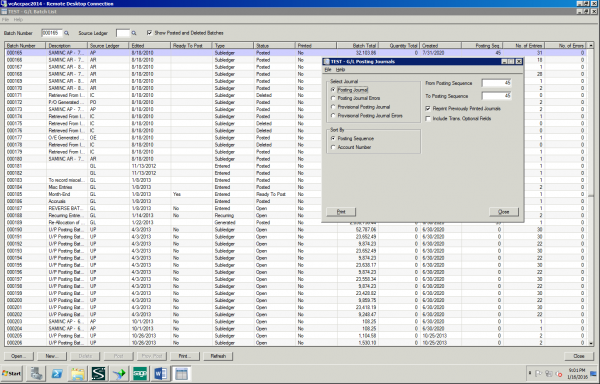Click the G/L Posting Journals window title icon

point(326,62)
